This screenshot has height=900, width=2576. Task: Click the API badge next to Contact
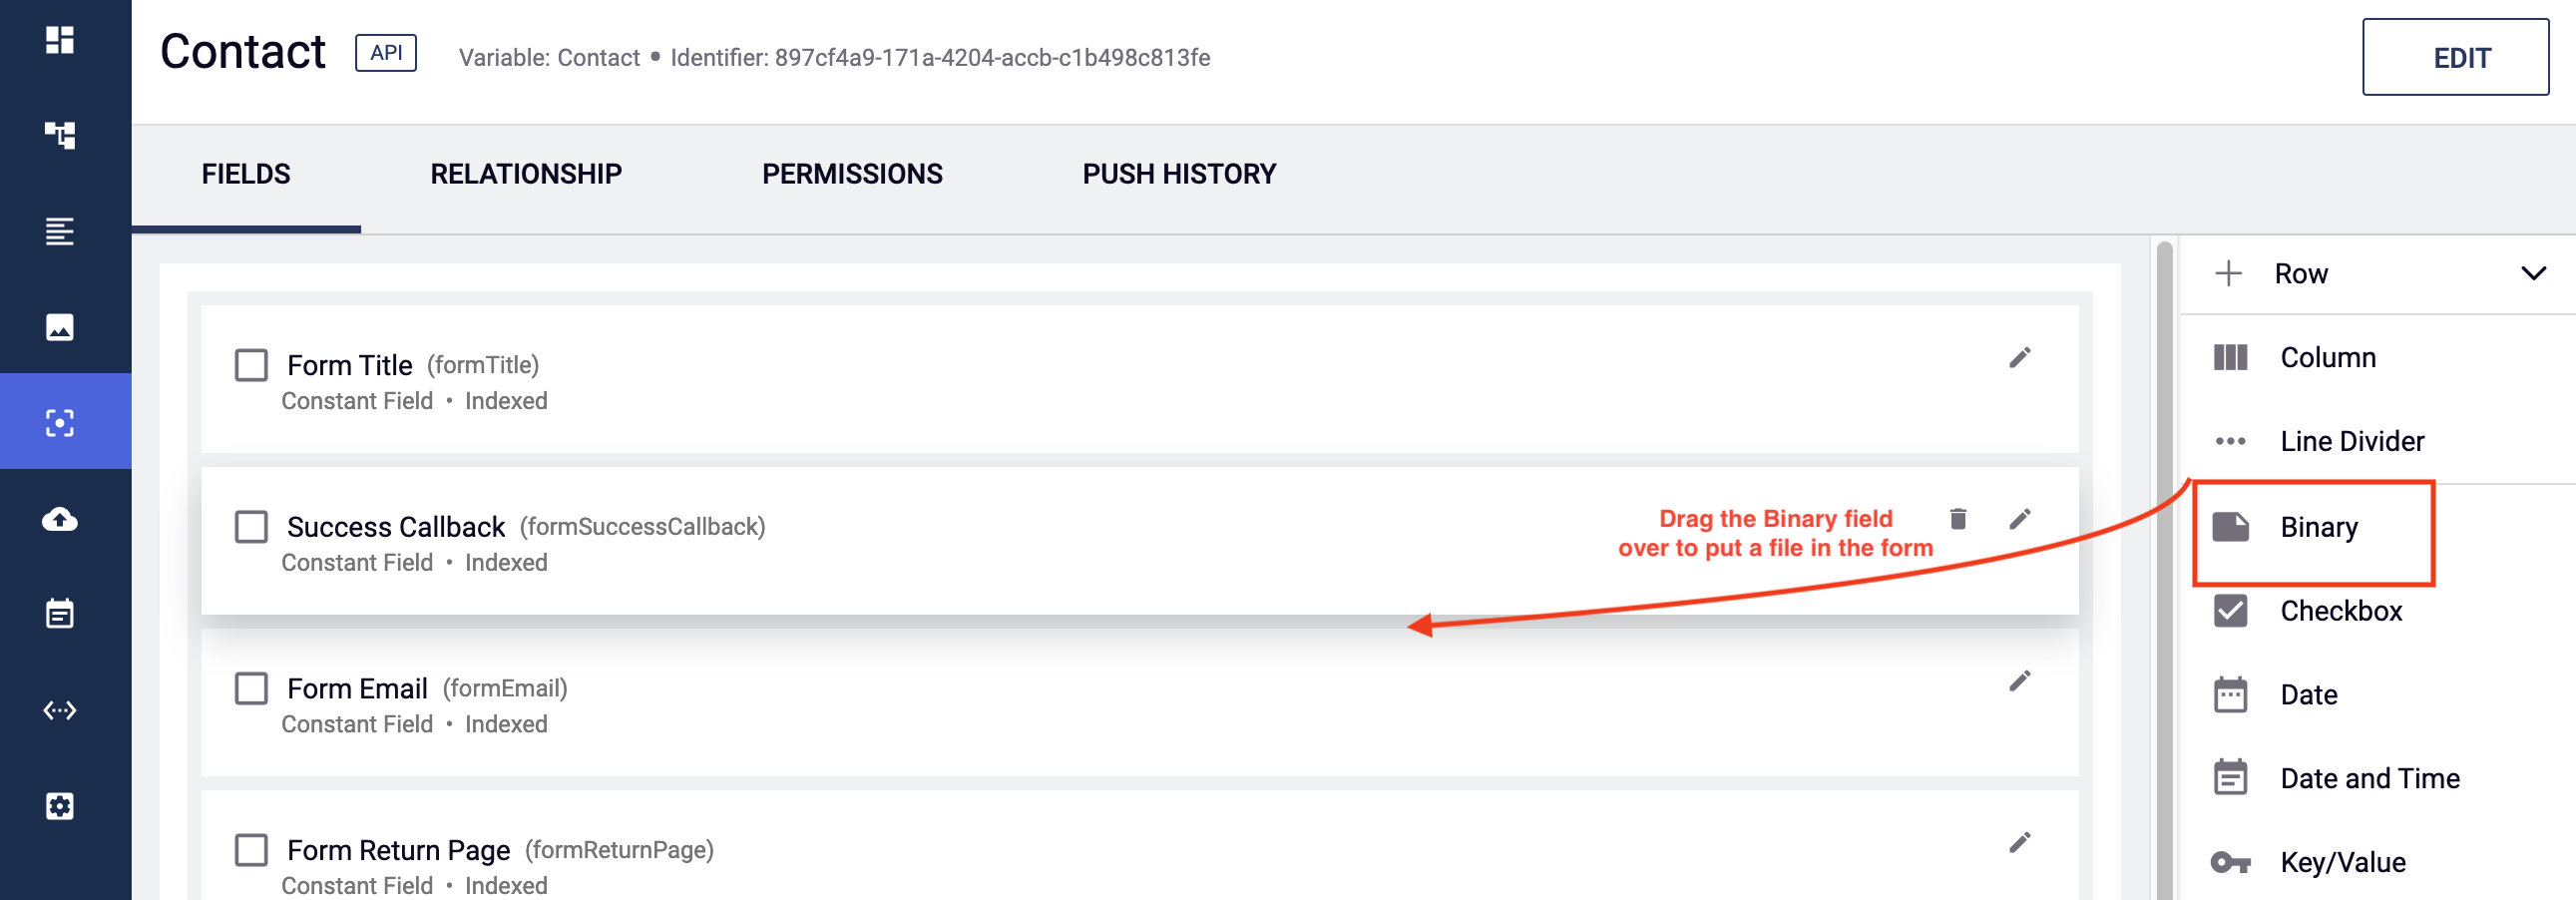pyautogui.click(x=386, y=53)
